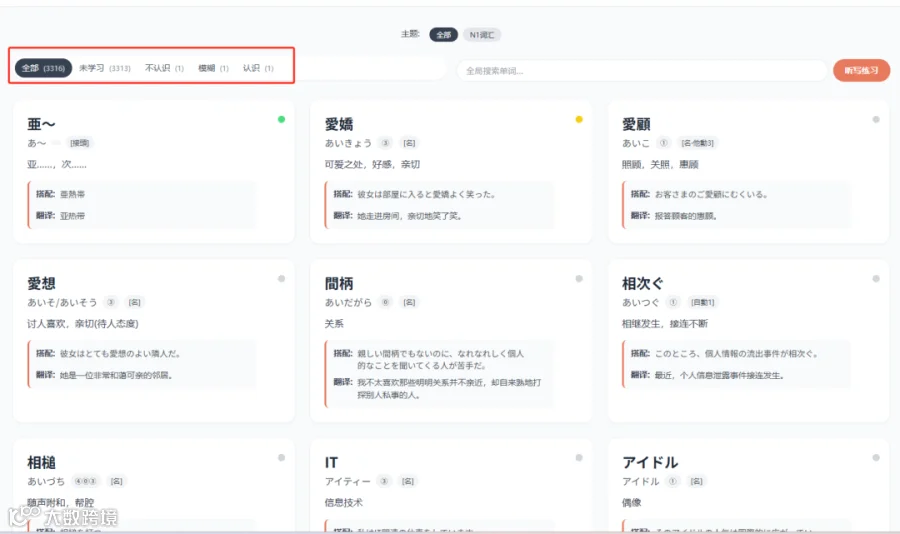Toggle status dot on 相槌 card
The image size is (900, 534).
[281, 458]
